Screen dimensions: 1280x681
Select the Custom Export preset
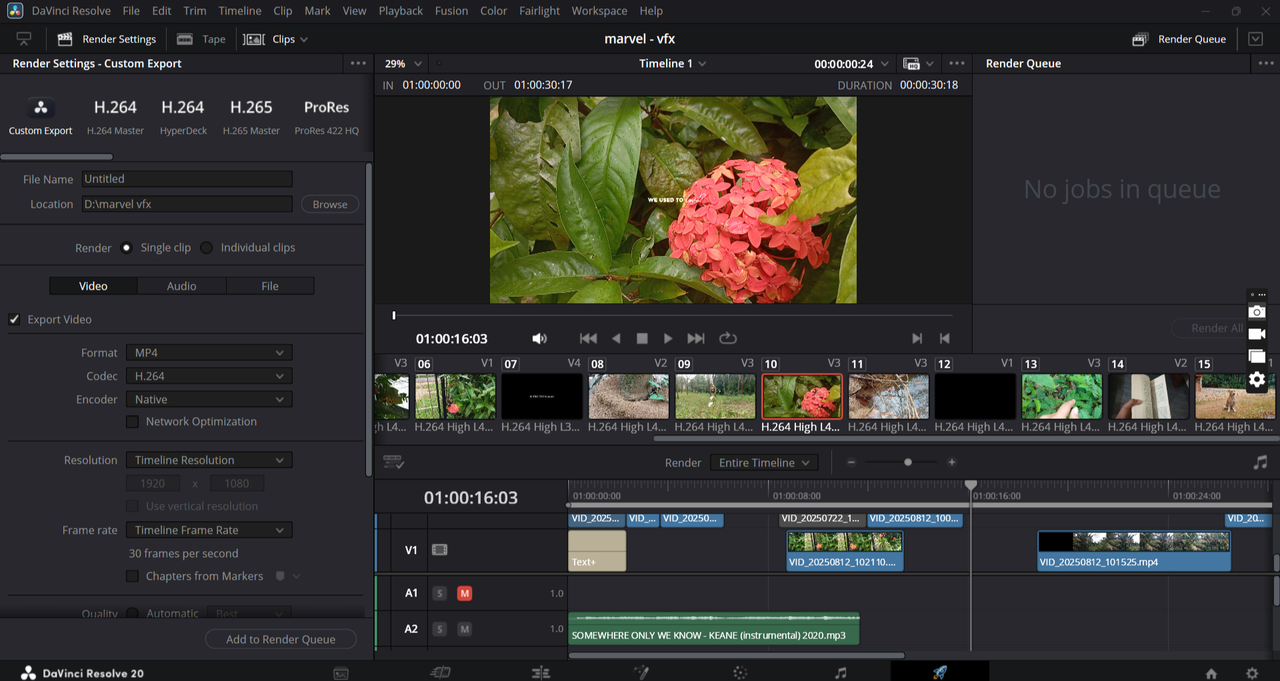pos(41,117)
